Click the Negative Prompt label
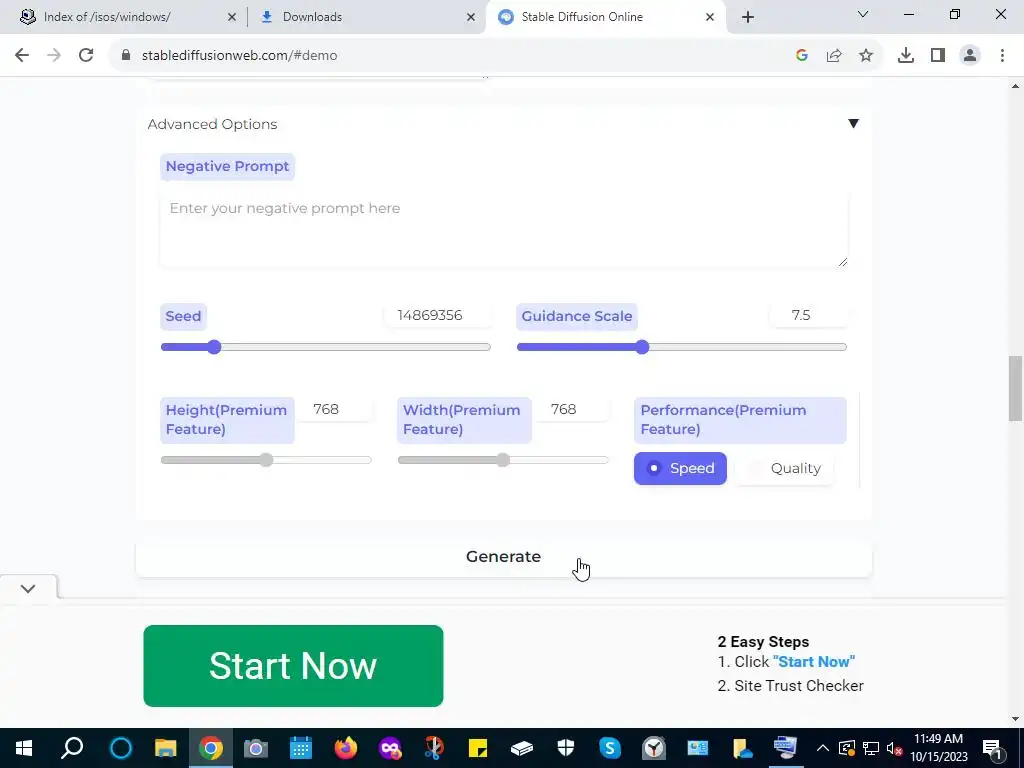1024x768 pixels. click(227, 167)
